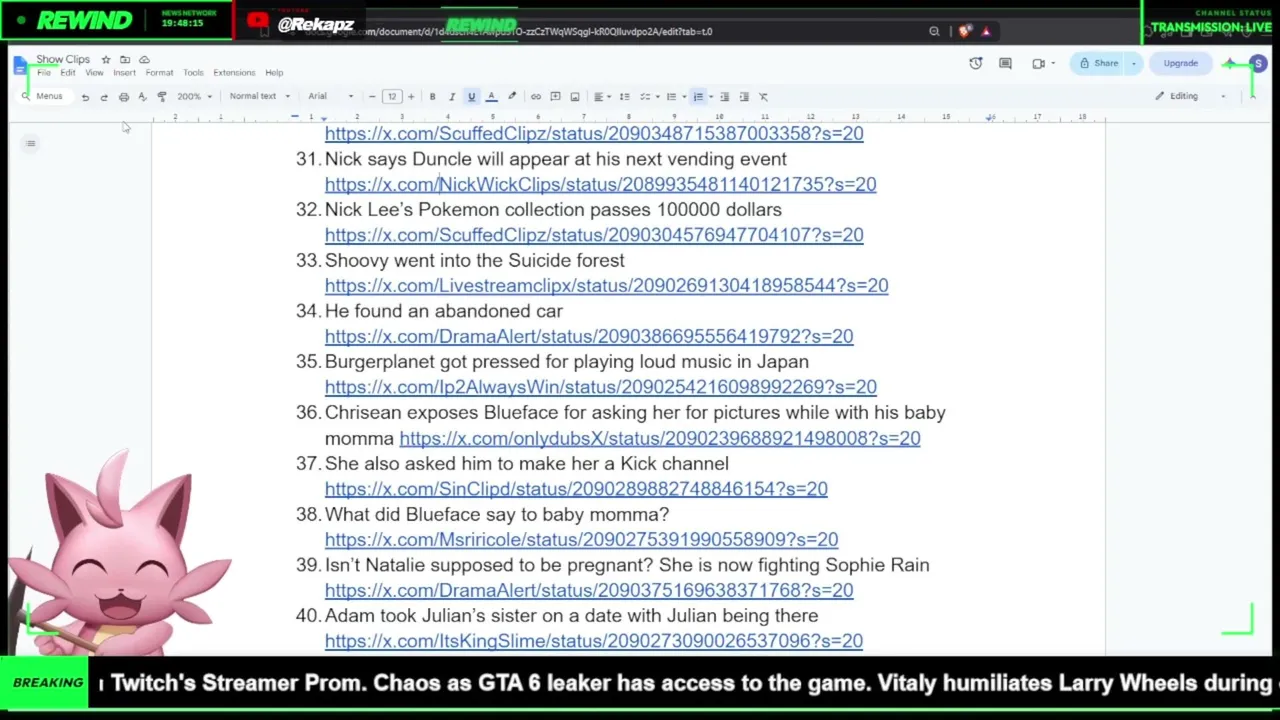Click the clear formatting icon
The height and width of the screenshot is (720, 1280).
click(763, 97)
